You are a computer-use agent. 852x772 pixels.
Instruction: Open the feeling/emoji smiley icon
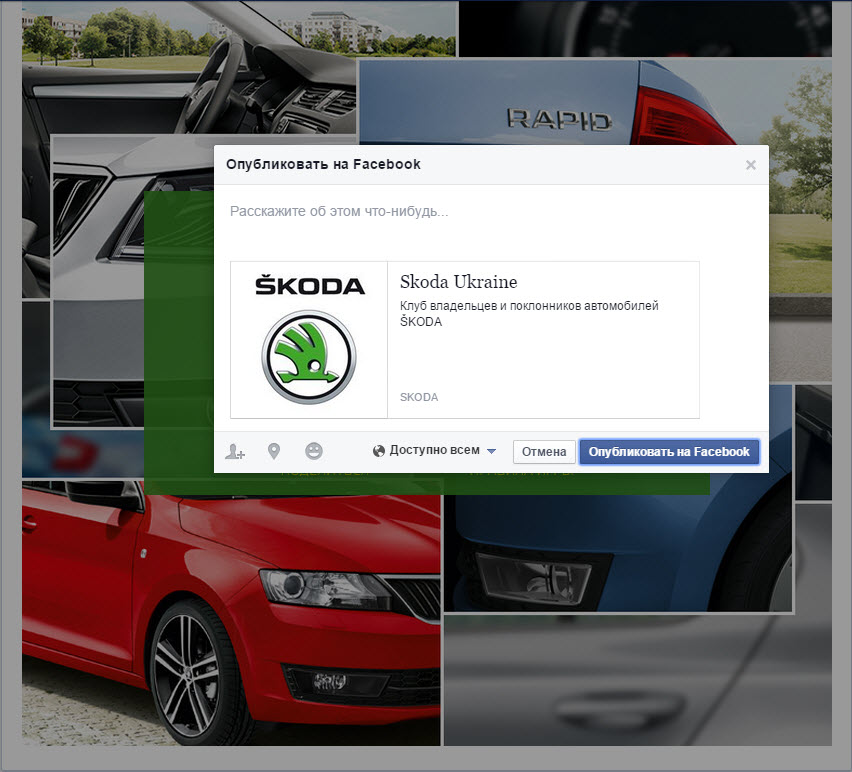pos(314,451)
